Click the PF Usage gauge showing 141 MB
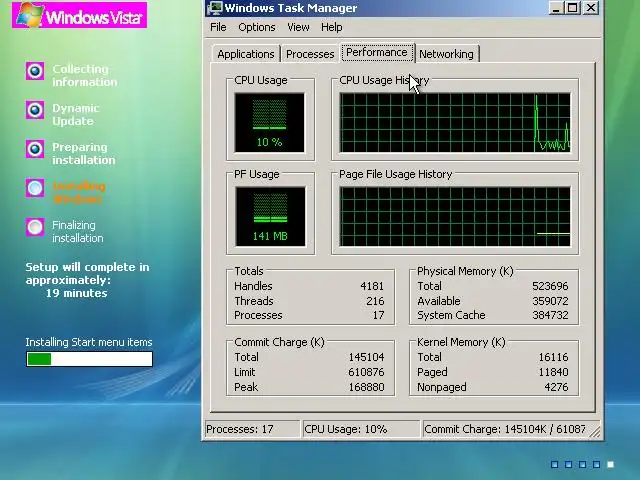This screenshot has width=640, height=480. coord(270,216)
